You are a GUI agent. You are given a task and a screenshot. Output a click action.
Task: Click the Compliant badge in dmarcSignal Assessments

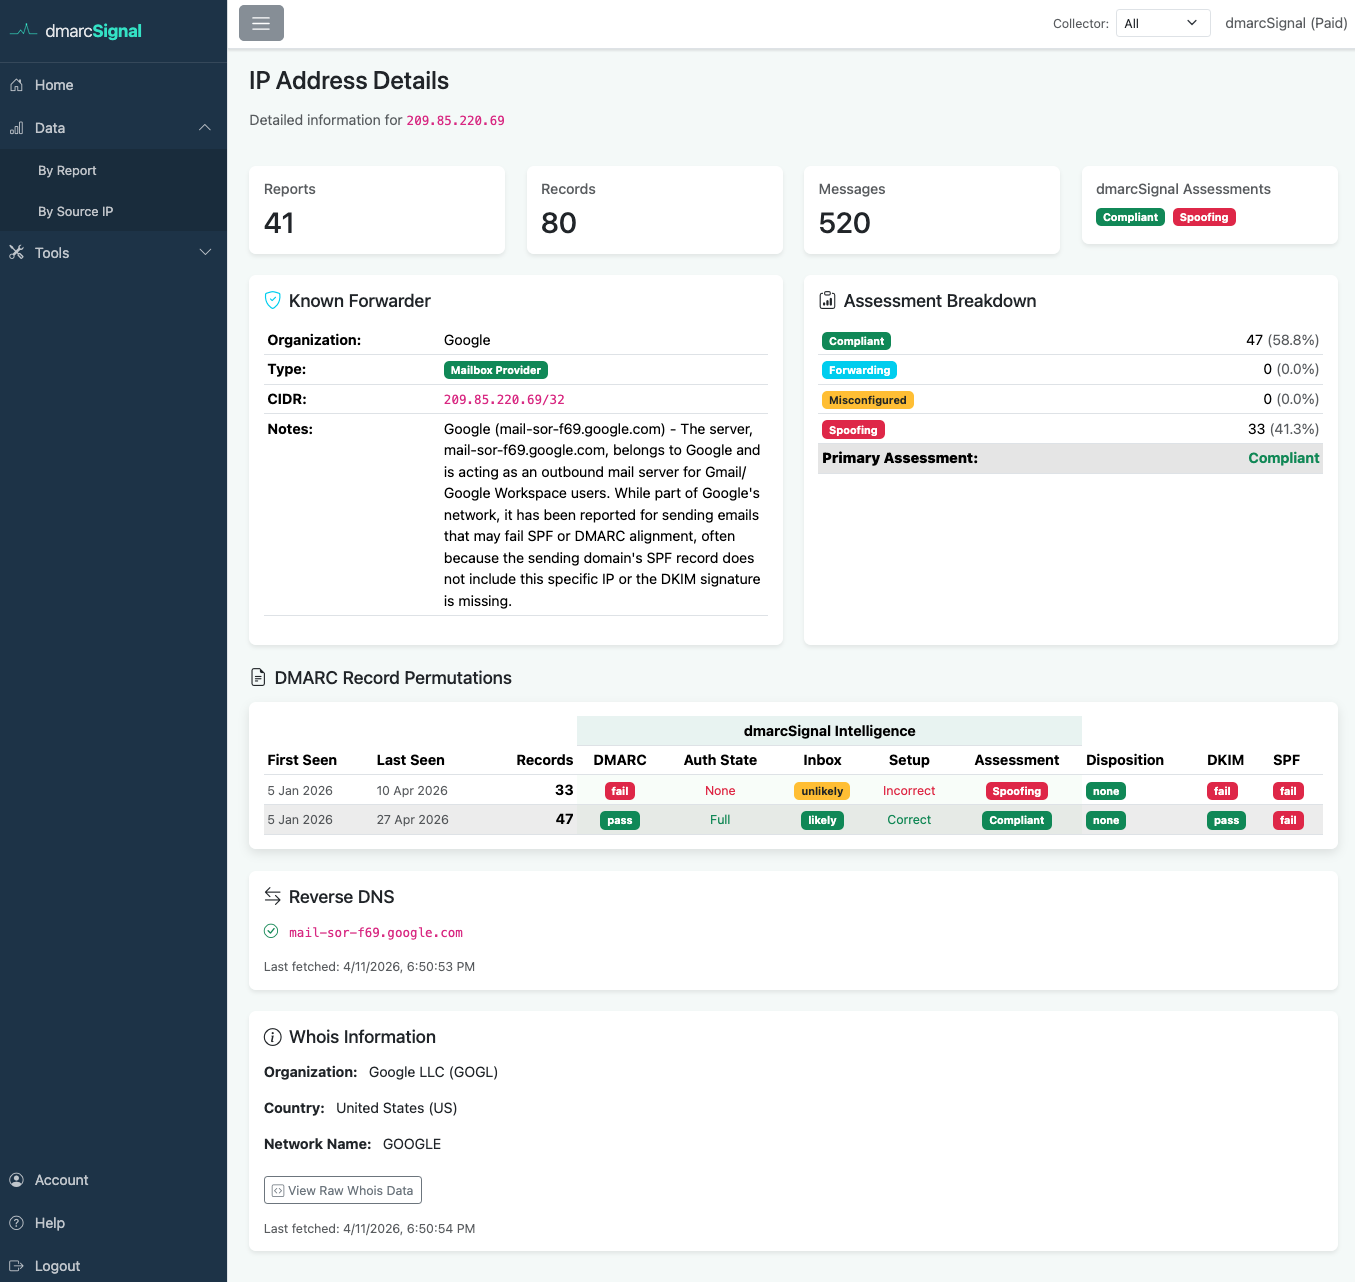point(1130,217)
